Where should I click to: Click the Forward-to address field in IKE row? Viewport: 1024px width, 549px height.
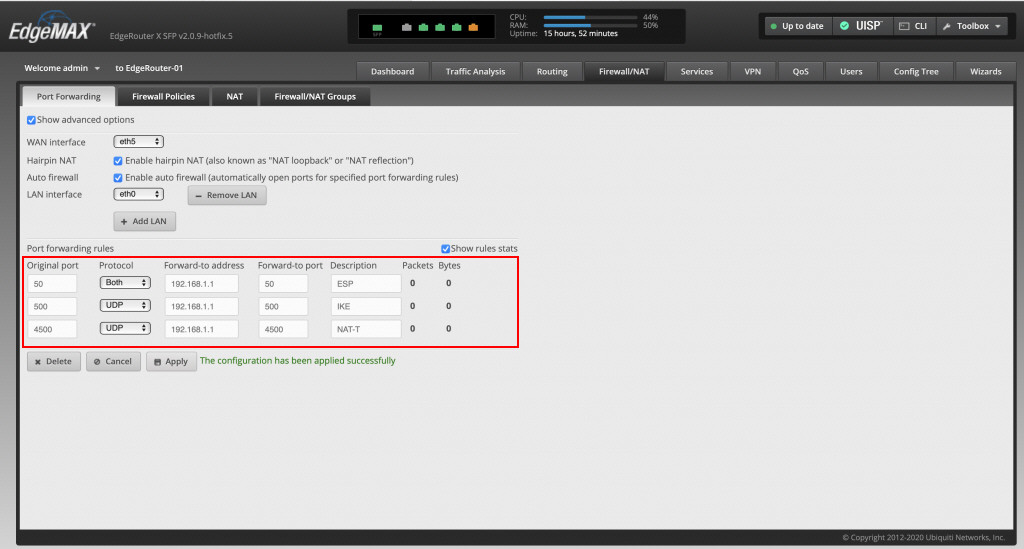click(x=201, y=306)
